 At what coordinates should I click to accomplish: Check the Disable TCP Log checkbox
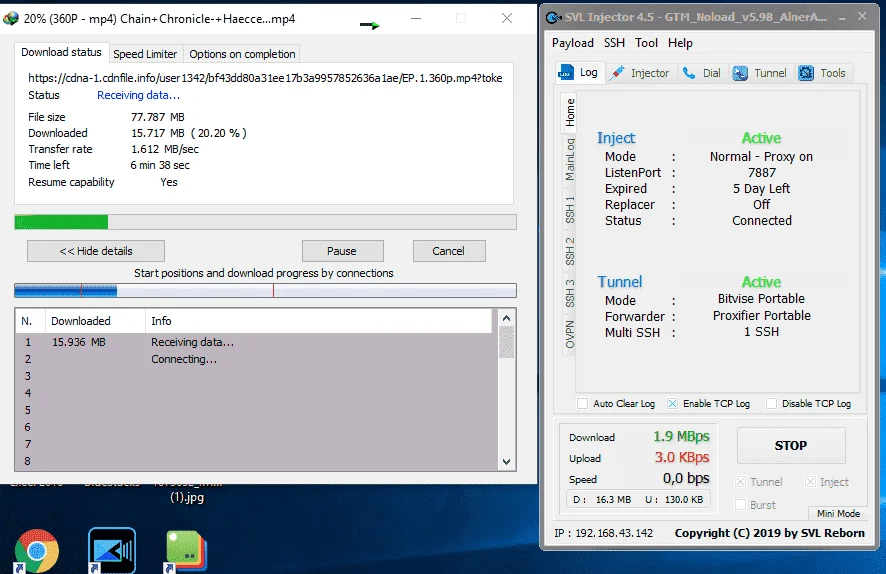click(771, 403)
